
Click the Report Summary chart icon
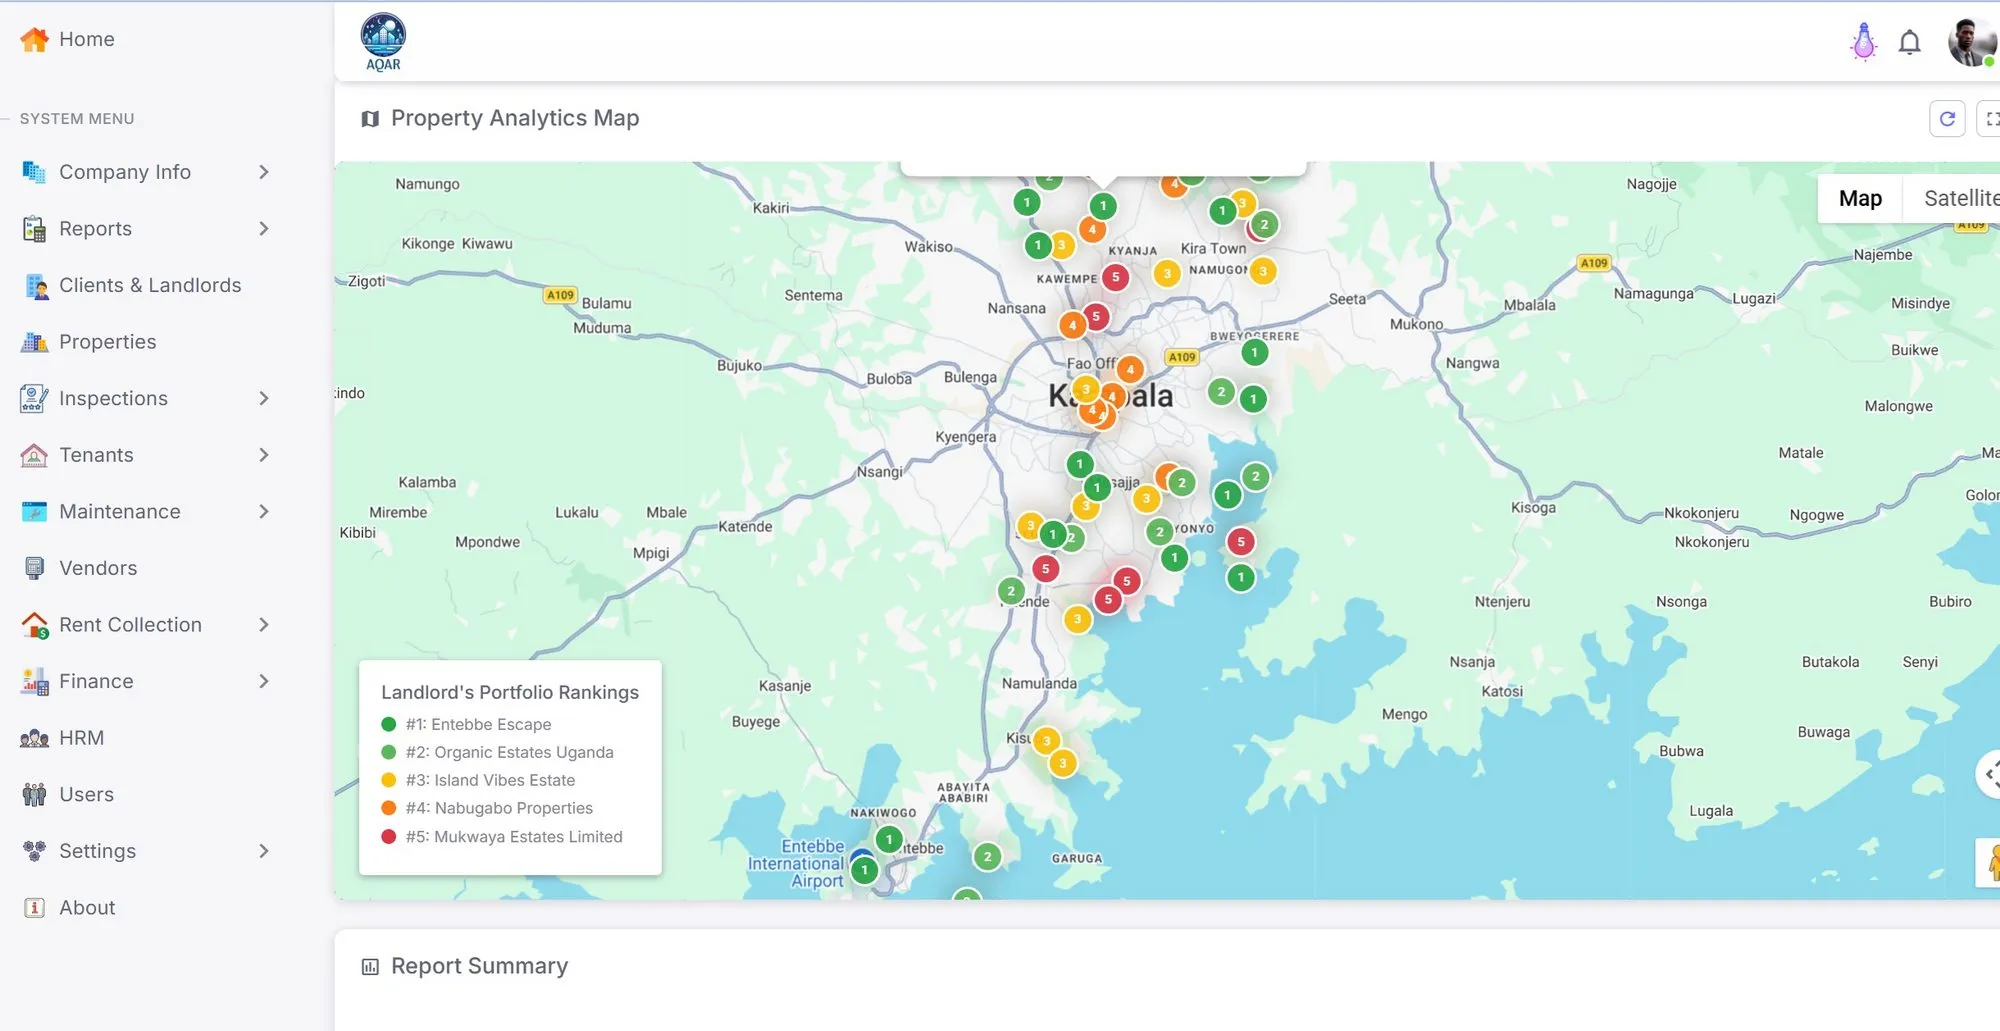click(370, 967)
